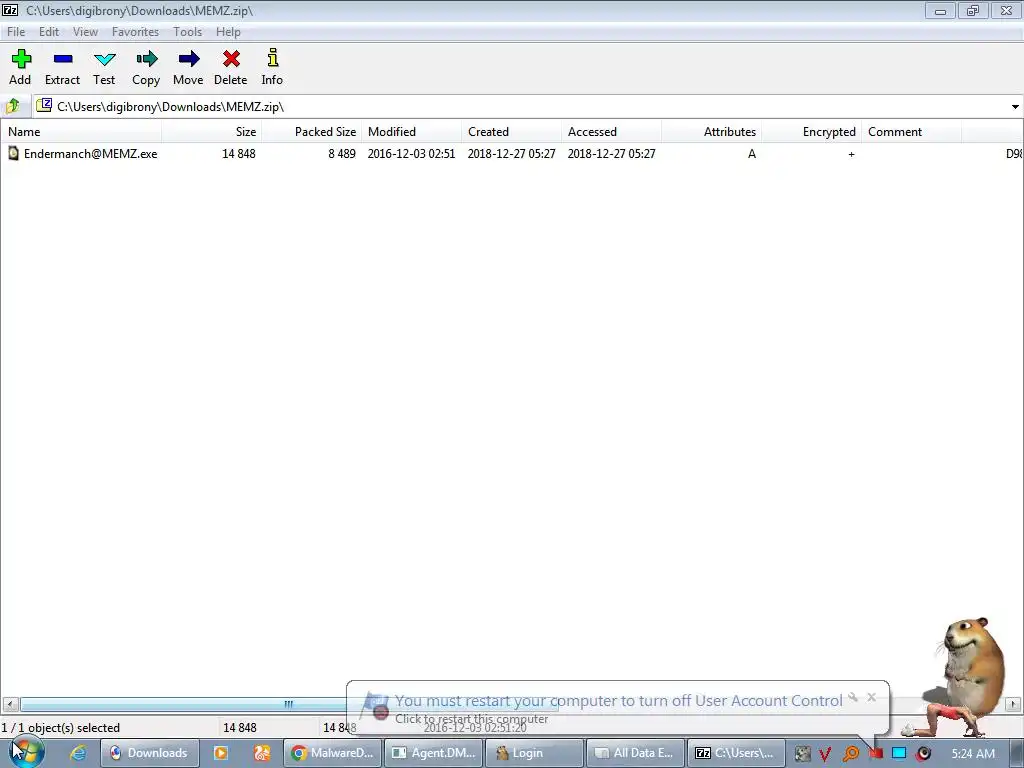Switch to All Data E... taskbar window

(635, 753)
